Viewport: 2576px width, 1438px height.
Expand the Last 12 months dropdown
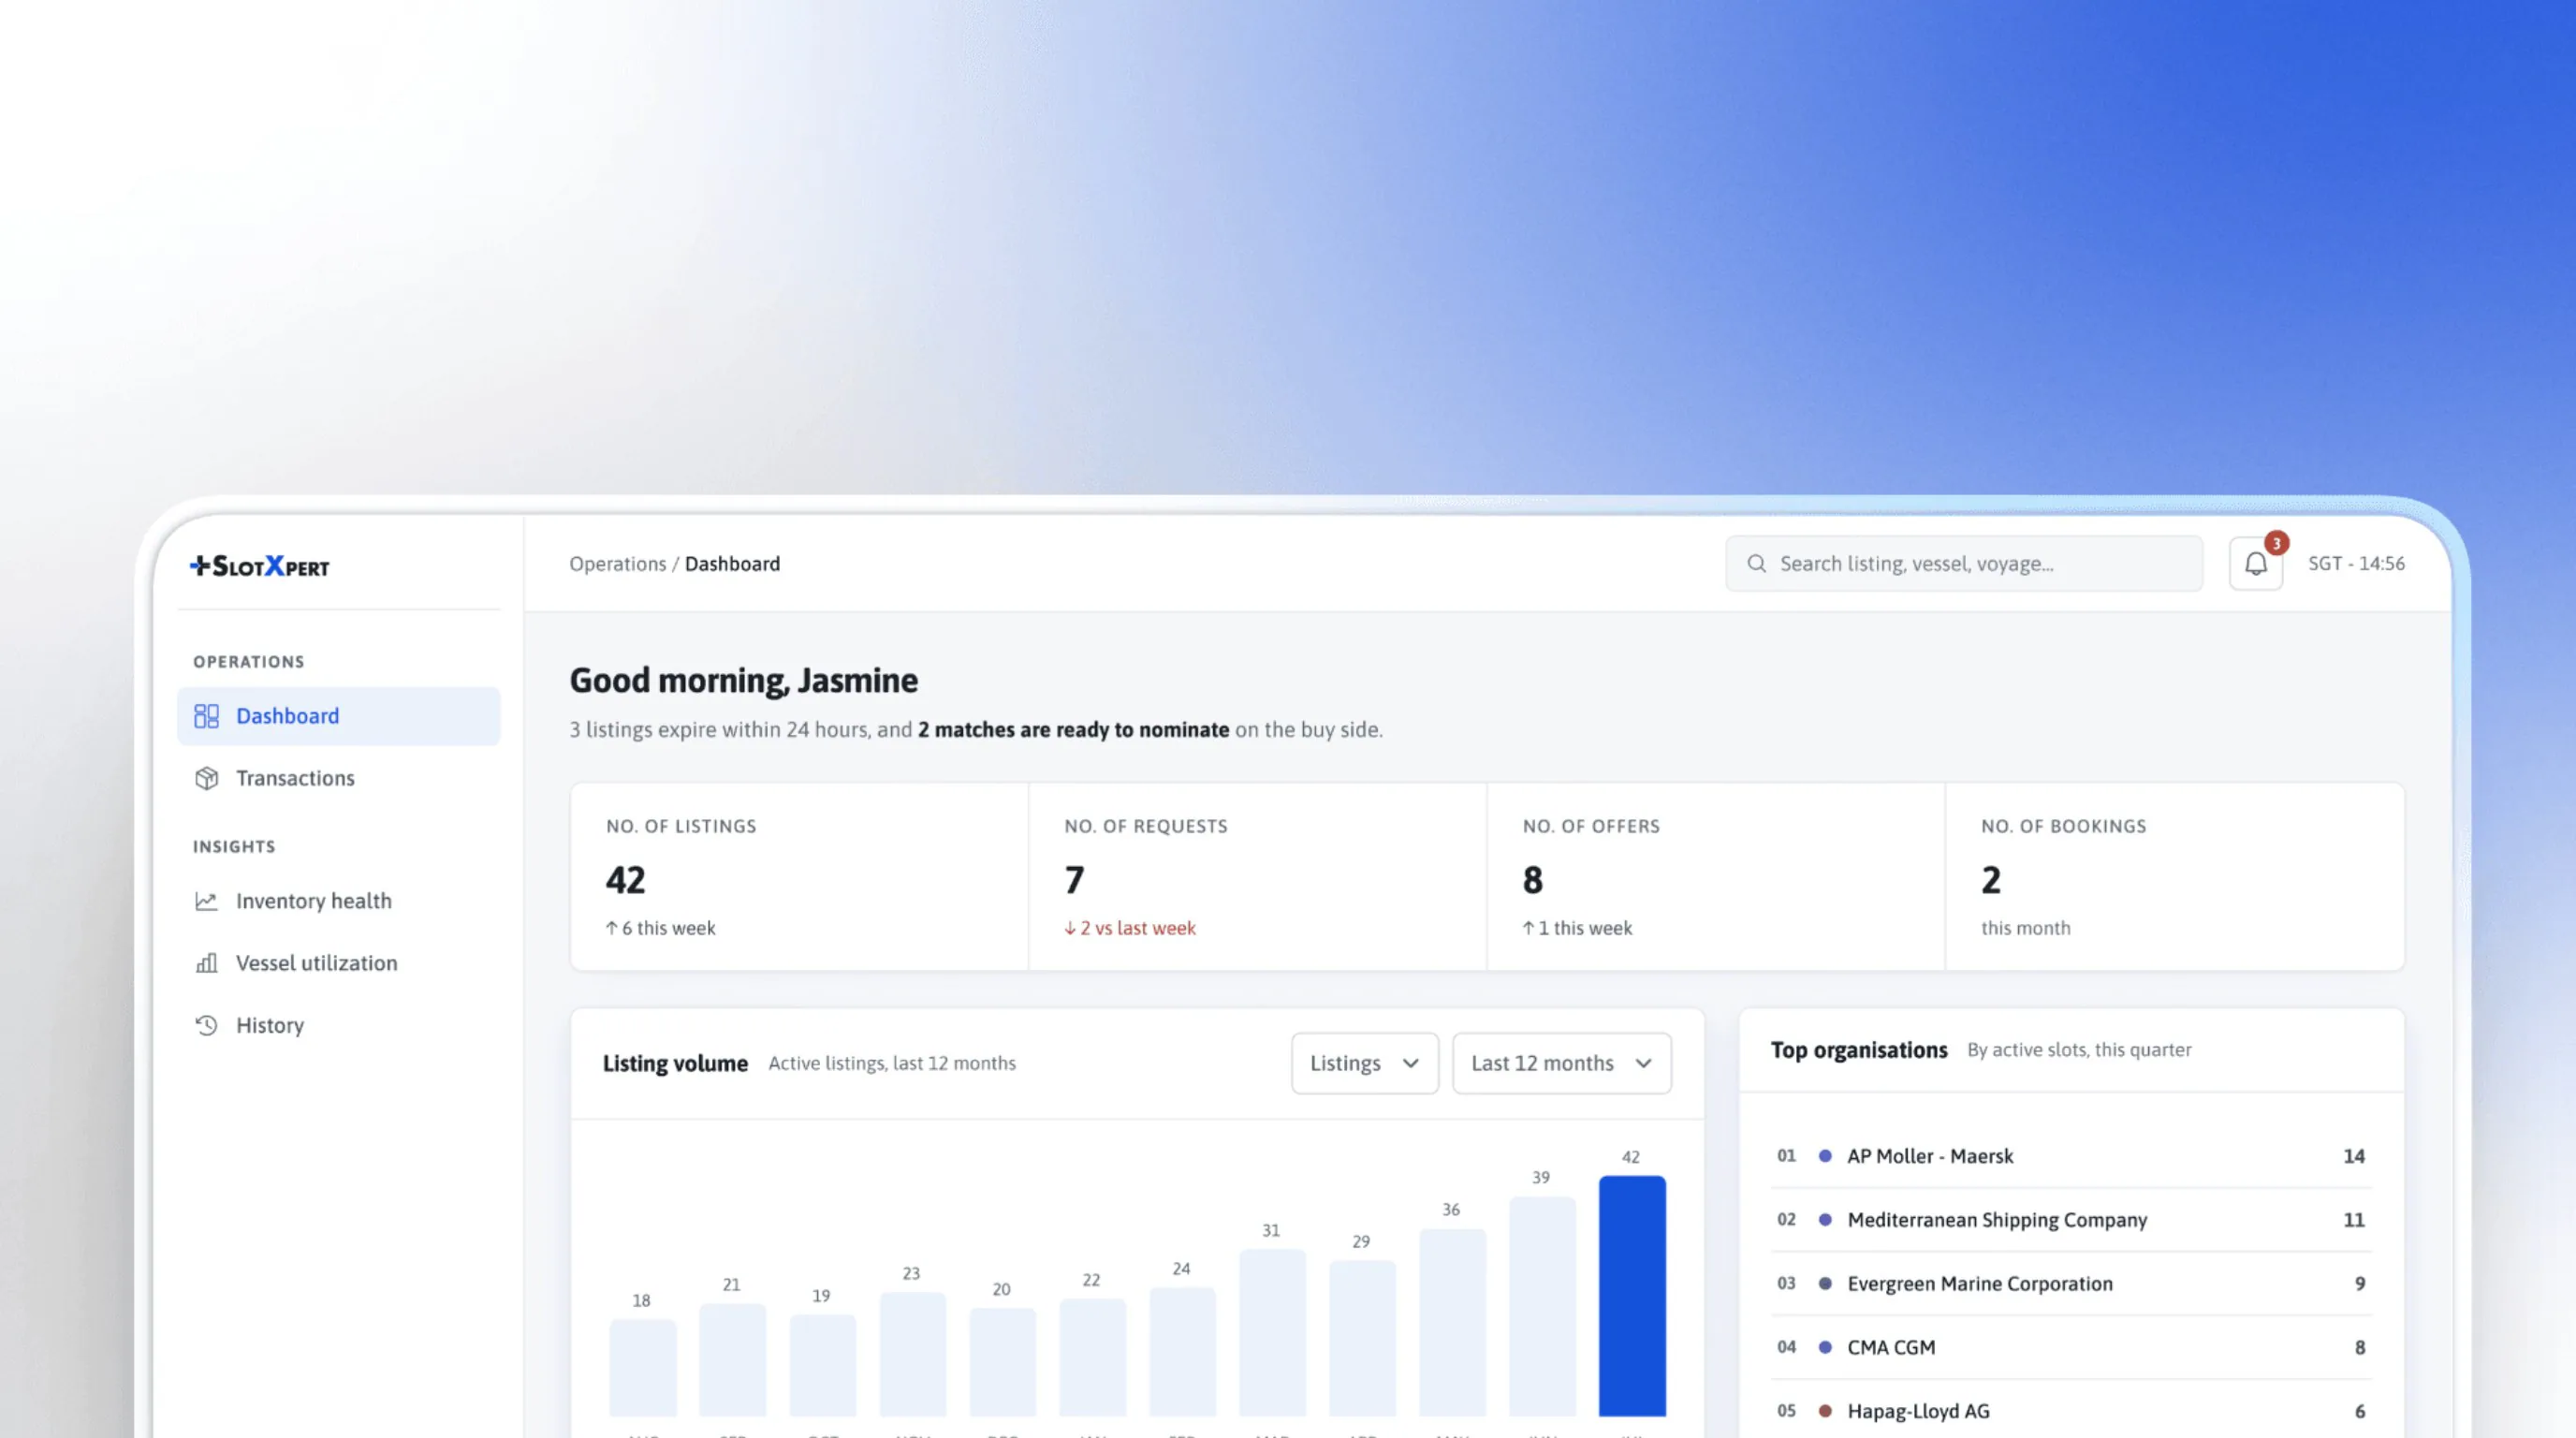[x=1562, y=1063]
